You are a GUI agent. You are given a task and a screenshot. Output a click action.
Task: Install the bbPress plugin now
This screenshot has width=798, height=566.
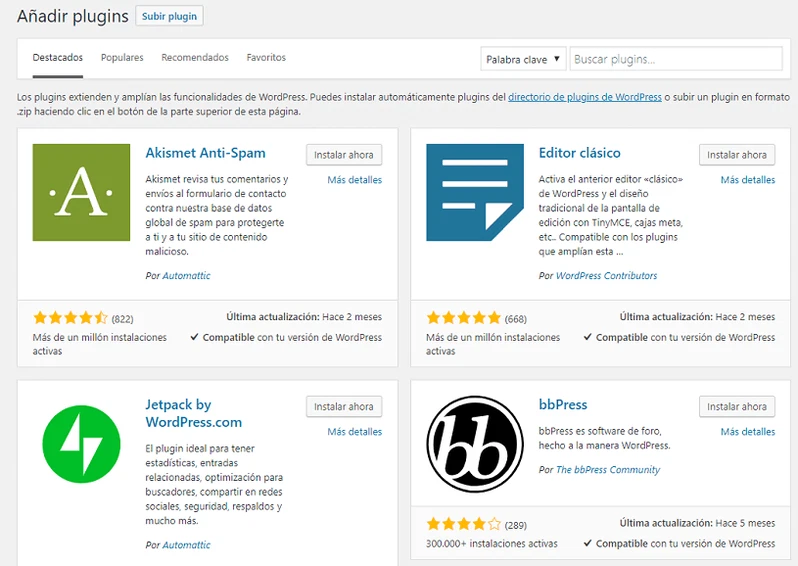click(737, 407)
